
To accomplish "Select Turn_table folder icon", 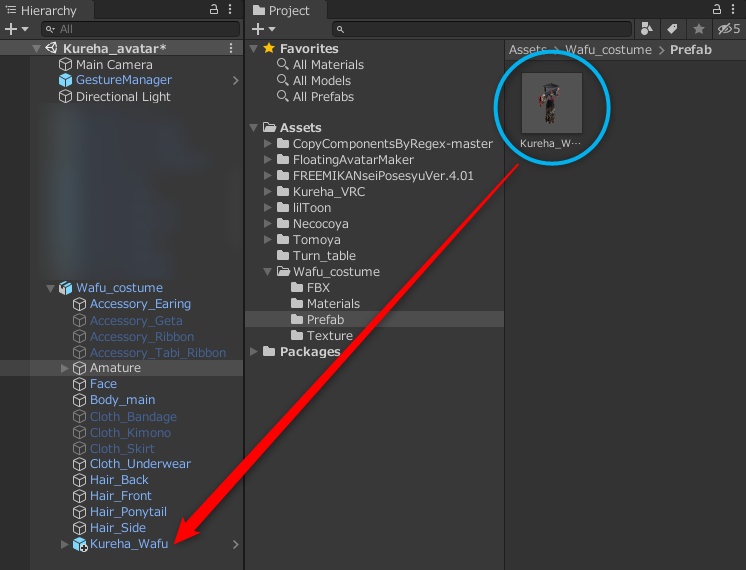I will click(283, 255).
